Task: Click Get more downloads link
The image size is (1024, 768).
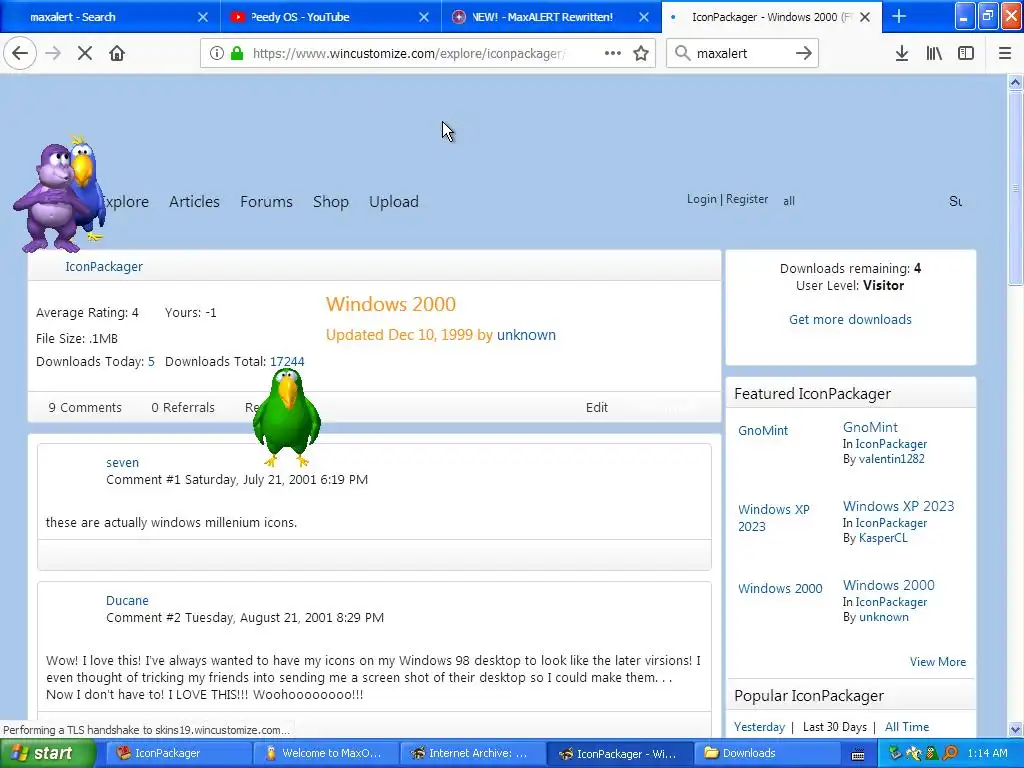Action: click(850, 319)
